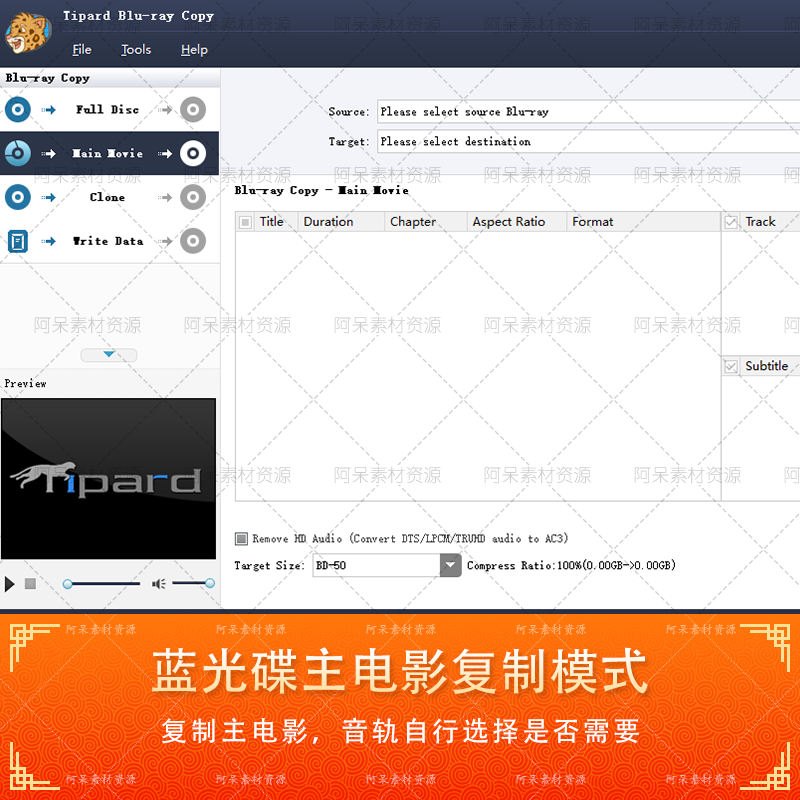This screenshot has height=800, width=800.
Task: Sort by the Chapter column header
Action: (426, 222)
